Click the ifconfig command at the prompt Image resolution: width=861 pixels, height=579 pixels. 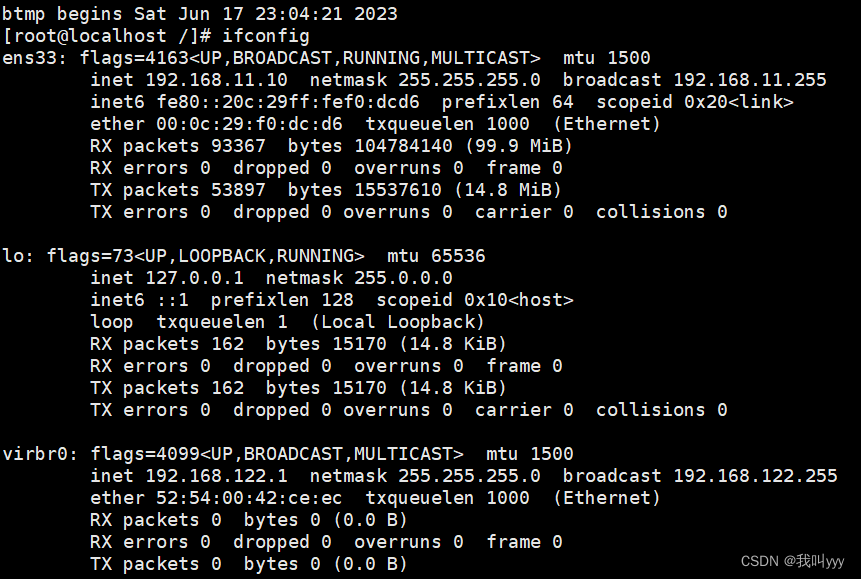click(266, 36)
